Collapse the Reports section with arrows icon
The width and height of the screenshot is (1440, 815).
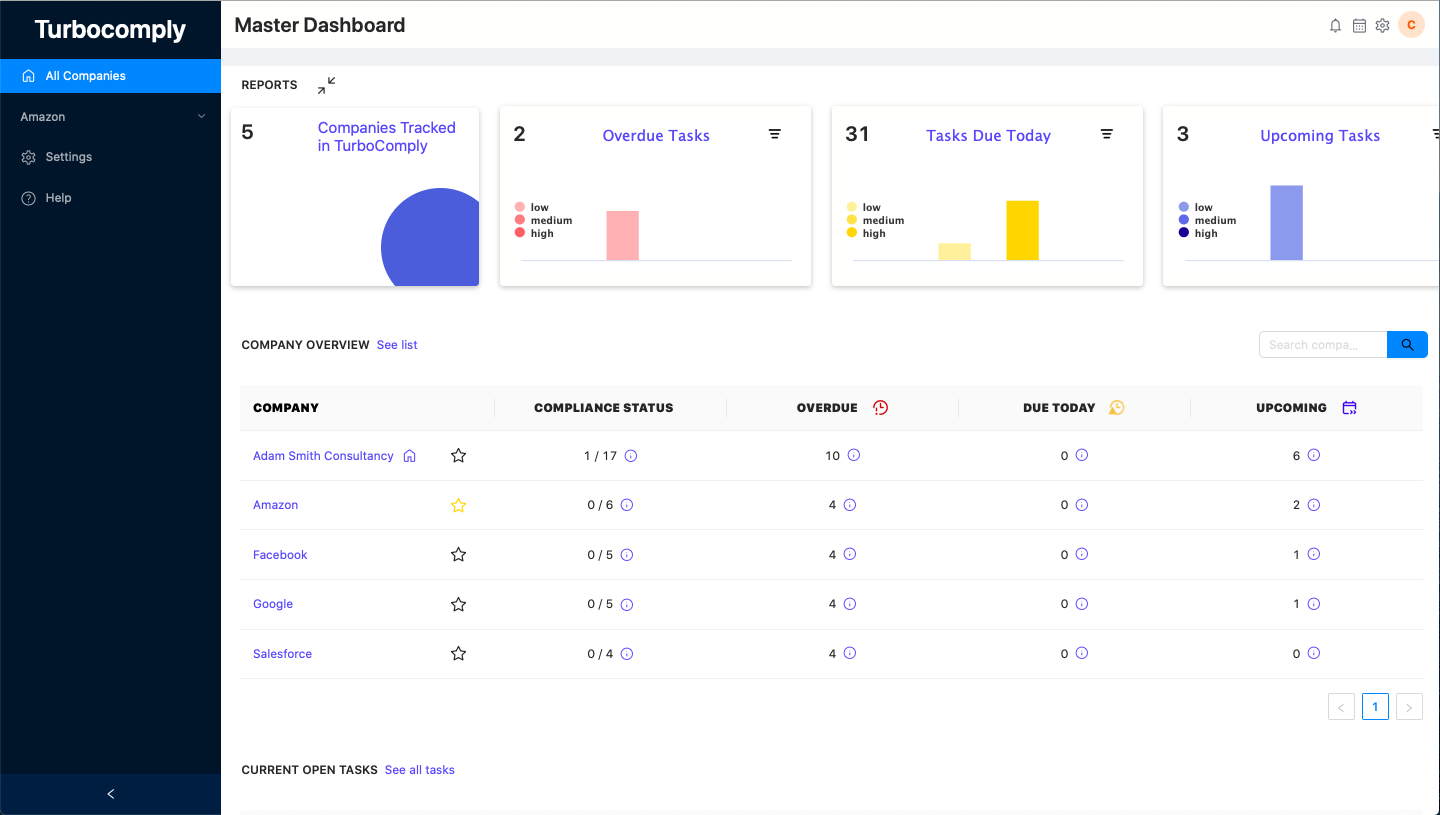tap(326, 86)
